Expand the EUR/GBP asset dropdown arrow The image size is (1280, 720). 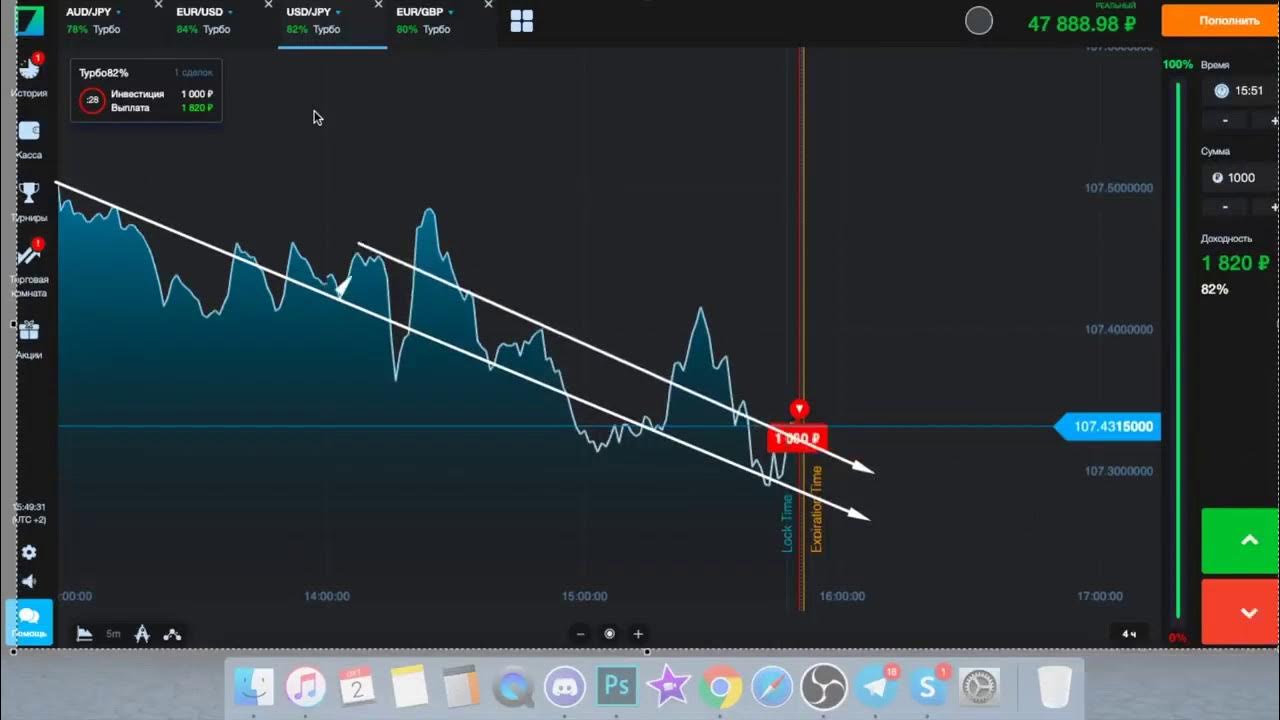[451, 13]
